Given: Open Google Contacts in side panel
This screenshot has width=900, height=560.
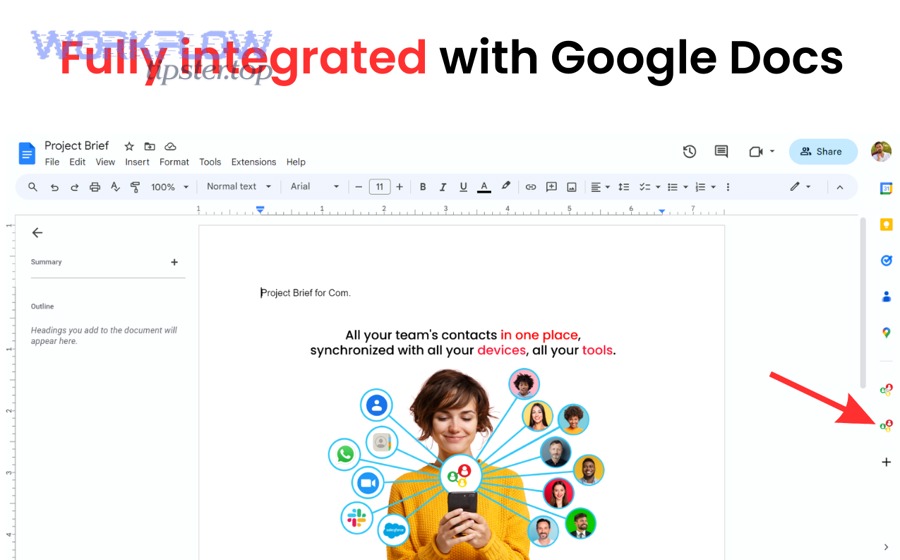Looking at the screenshot, I should click(886, 297).
